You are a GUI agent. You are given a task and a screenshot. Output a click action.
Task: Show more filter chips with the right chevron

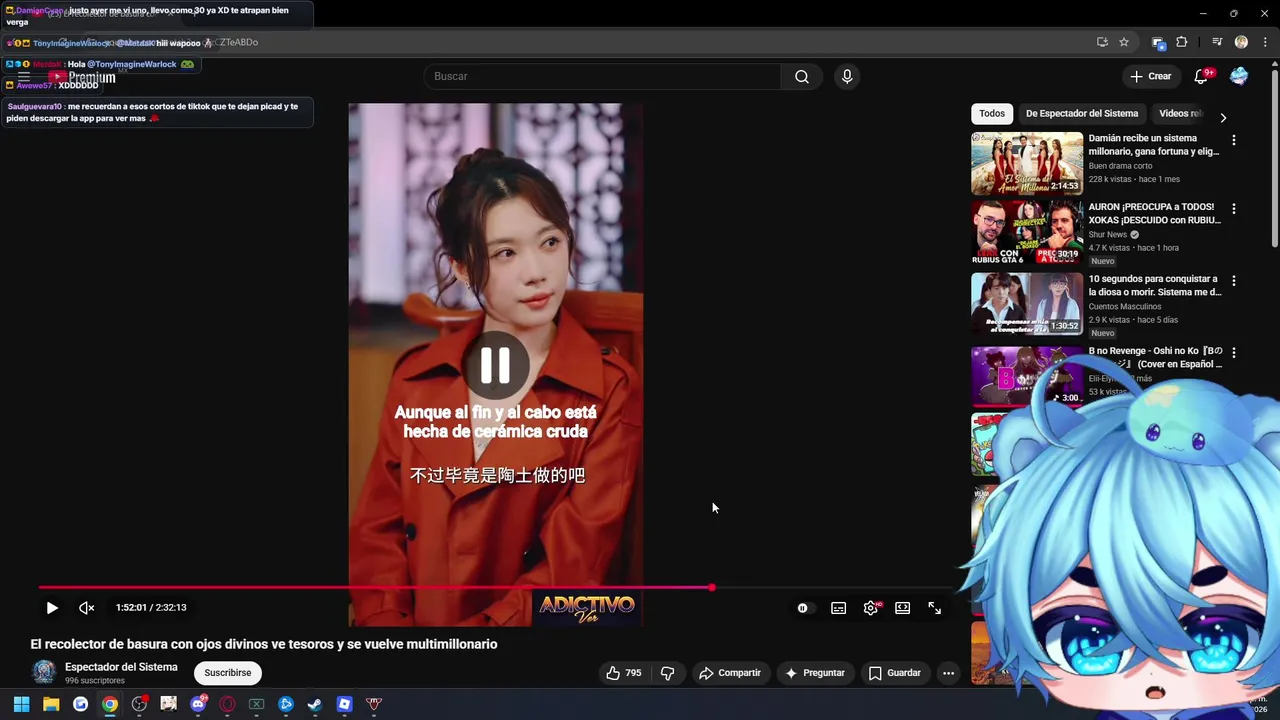[1223, 117]
